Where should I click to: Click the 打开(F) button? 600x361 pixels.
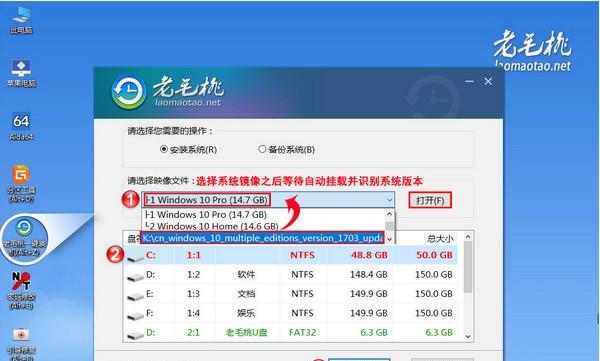click(430, 200)
